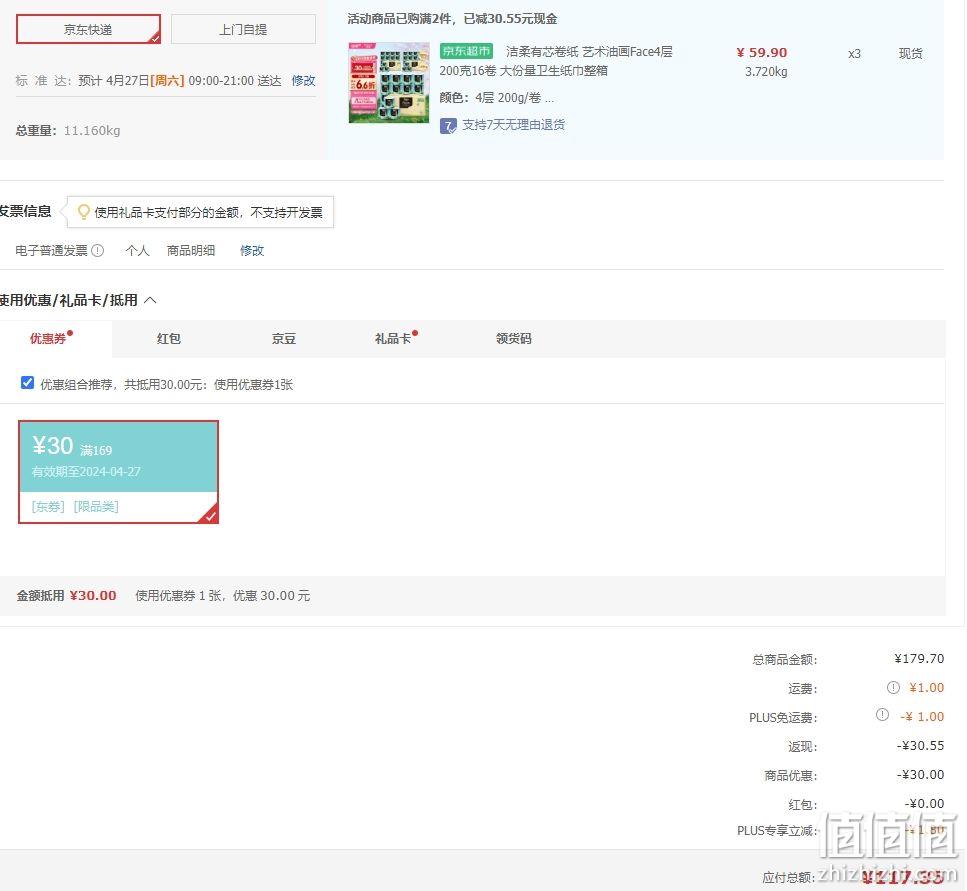Click 商品优惠 value -¥30.00
The height and width of the screenshot is (891, 967).
pos(920,774)
